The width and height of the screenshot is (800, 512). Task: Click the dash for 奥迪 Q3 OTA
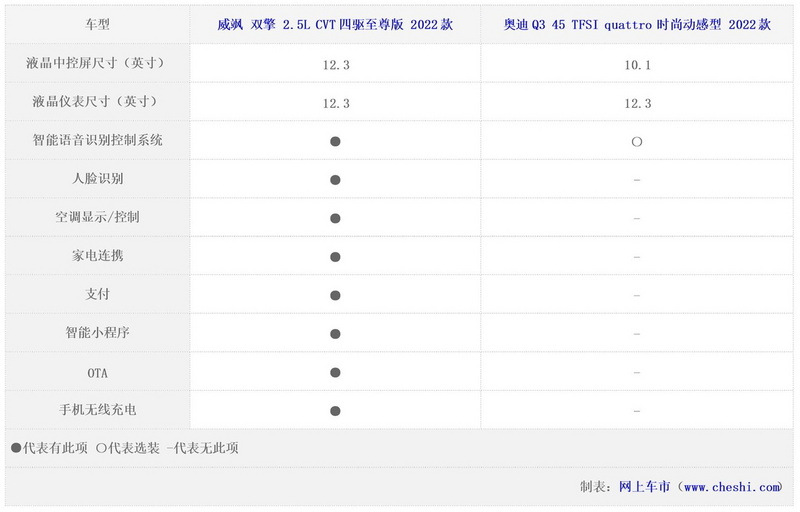[637, 372]
